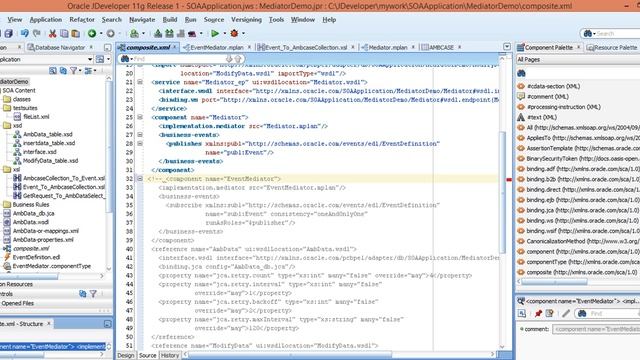The image size is (640, 360).
Task: Close the composite.xml editor tab
Action: [x=174, y=47]
